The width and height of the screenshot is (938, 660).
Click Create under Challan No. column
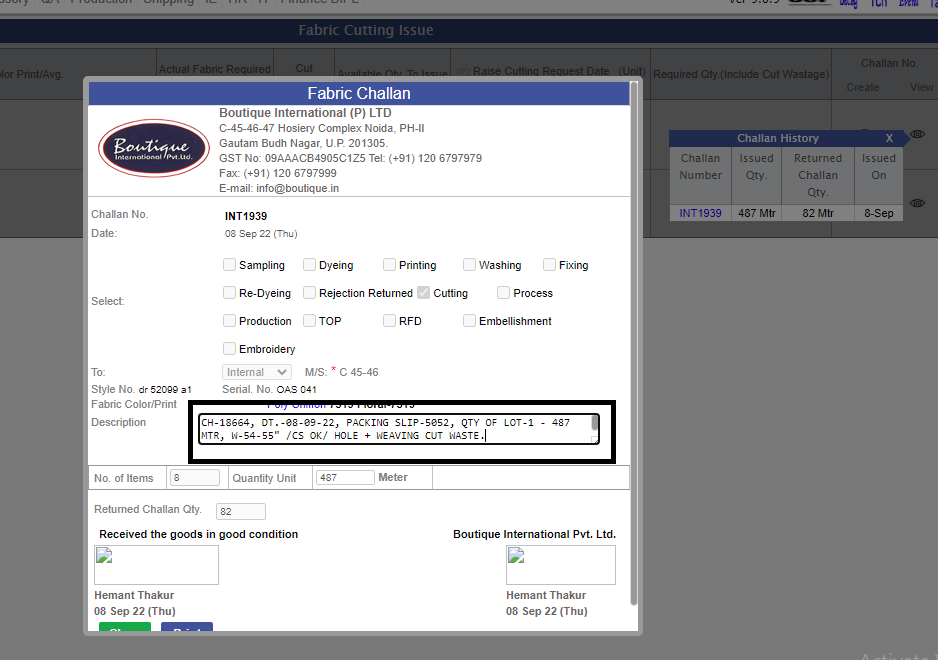click(863, 87)
